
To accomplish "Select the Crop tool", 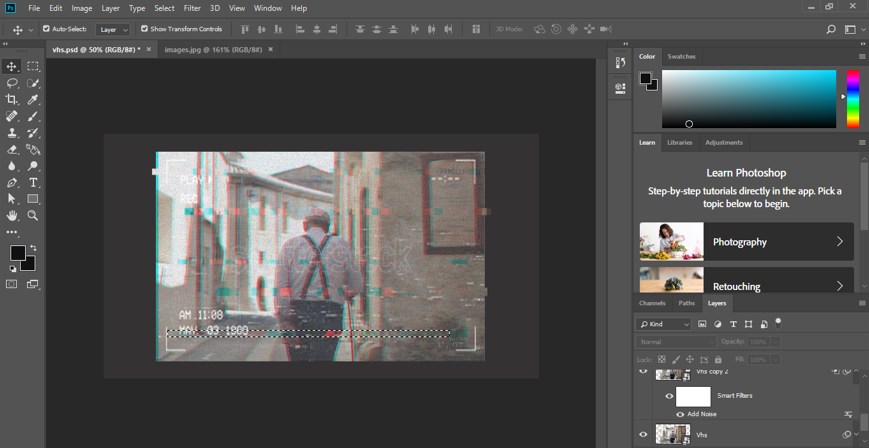I will click(12, 99).
